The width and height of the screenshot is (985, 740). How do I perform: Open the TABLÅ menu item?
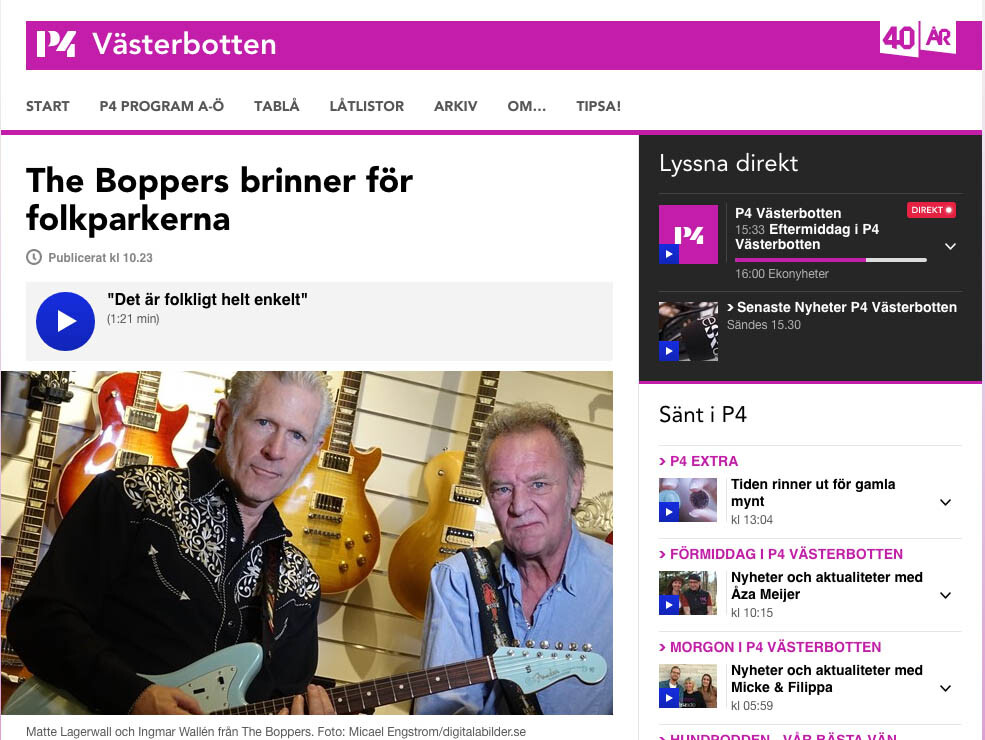point(276,106)
